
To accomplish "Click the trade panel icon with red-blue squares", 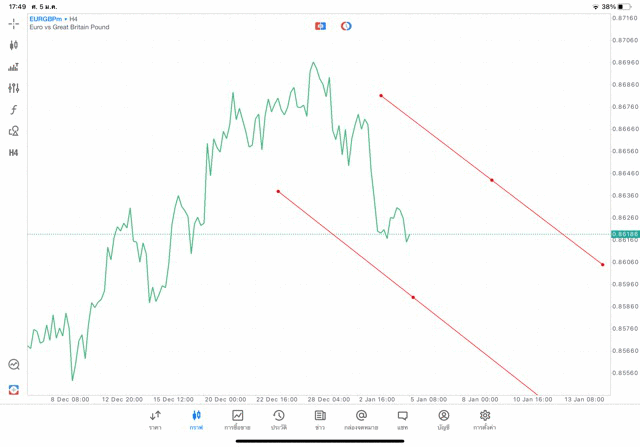I will pyautogui.click(x=320, y=26).
